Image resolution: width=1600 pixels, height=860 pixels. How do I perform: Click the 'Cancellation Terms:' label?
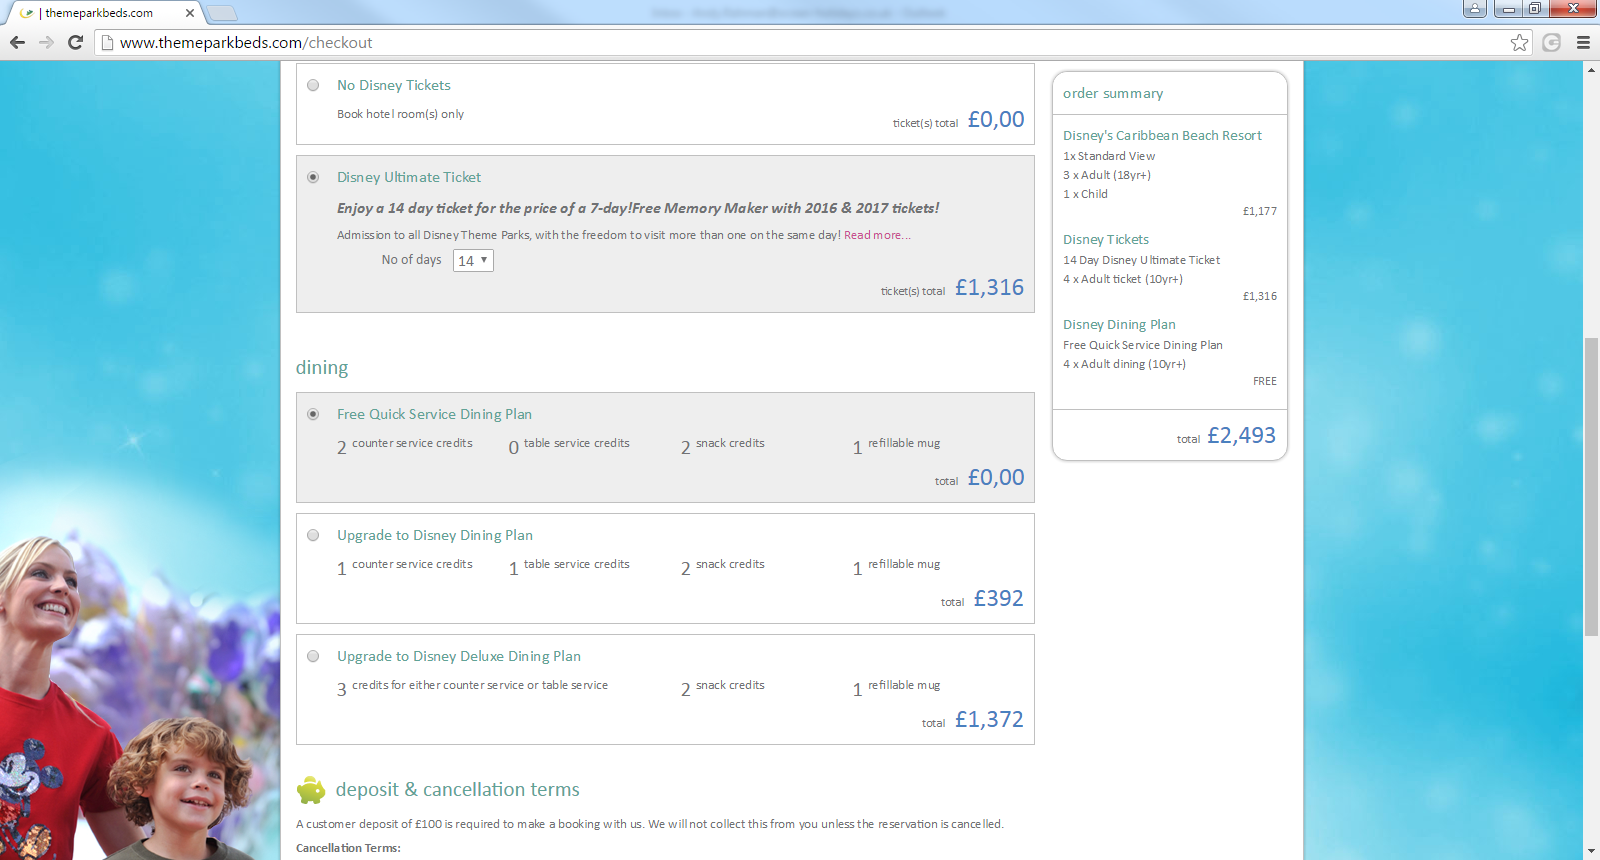pyautogui.click(x=348, y=848)
